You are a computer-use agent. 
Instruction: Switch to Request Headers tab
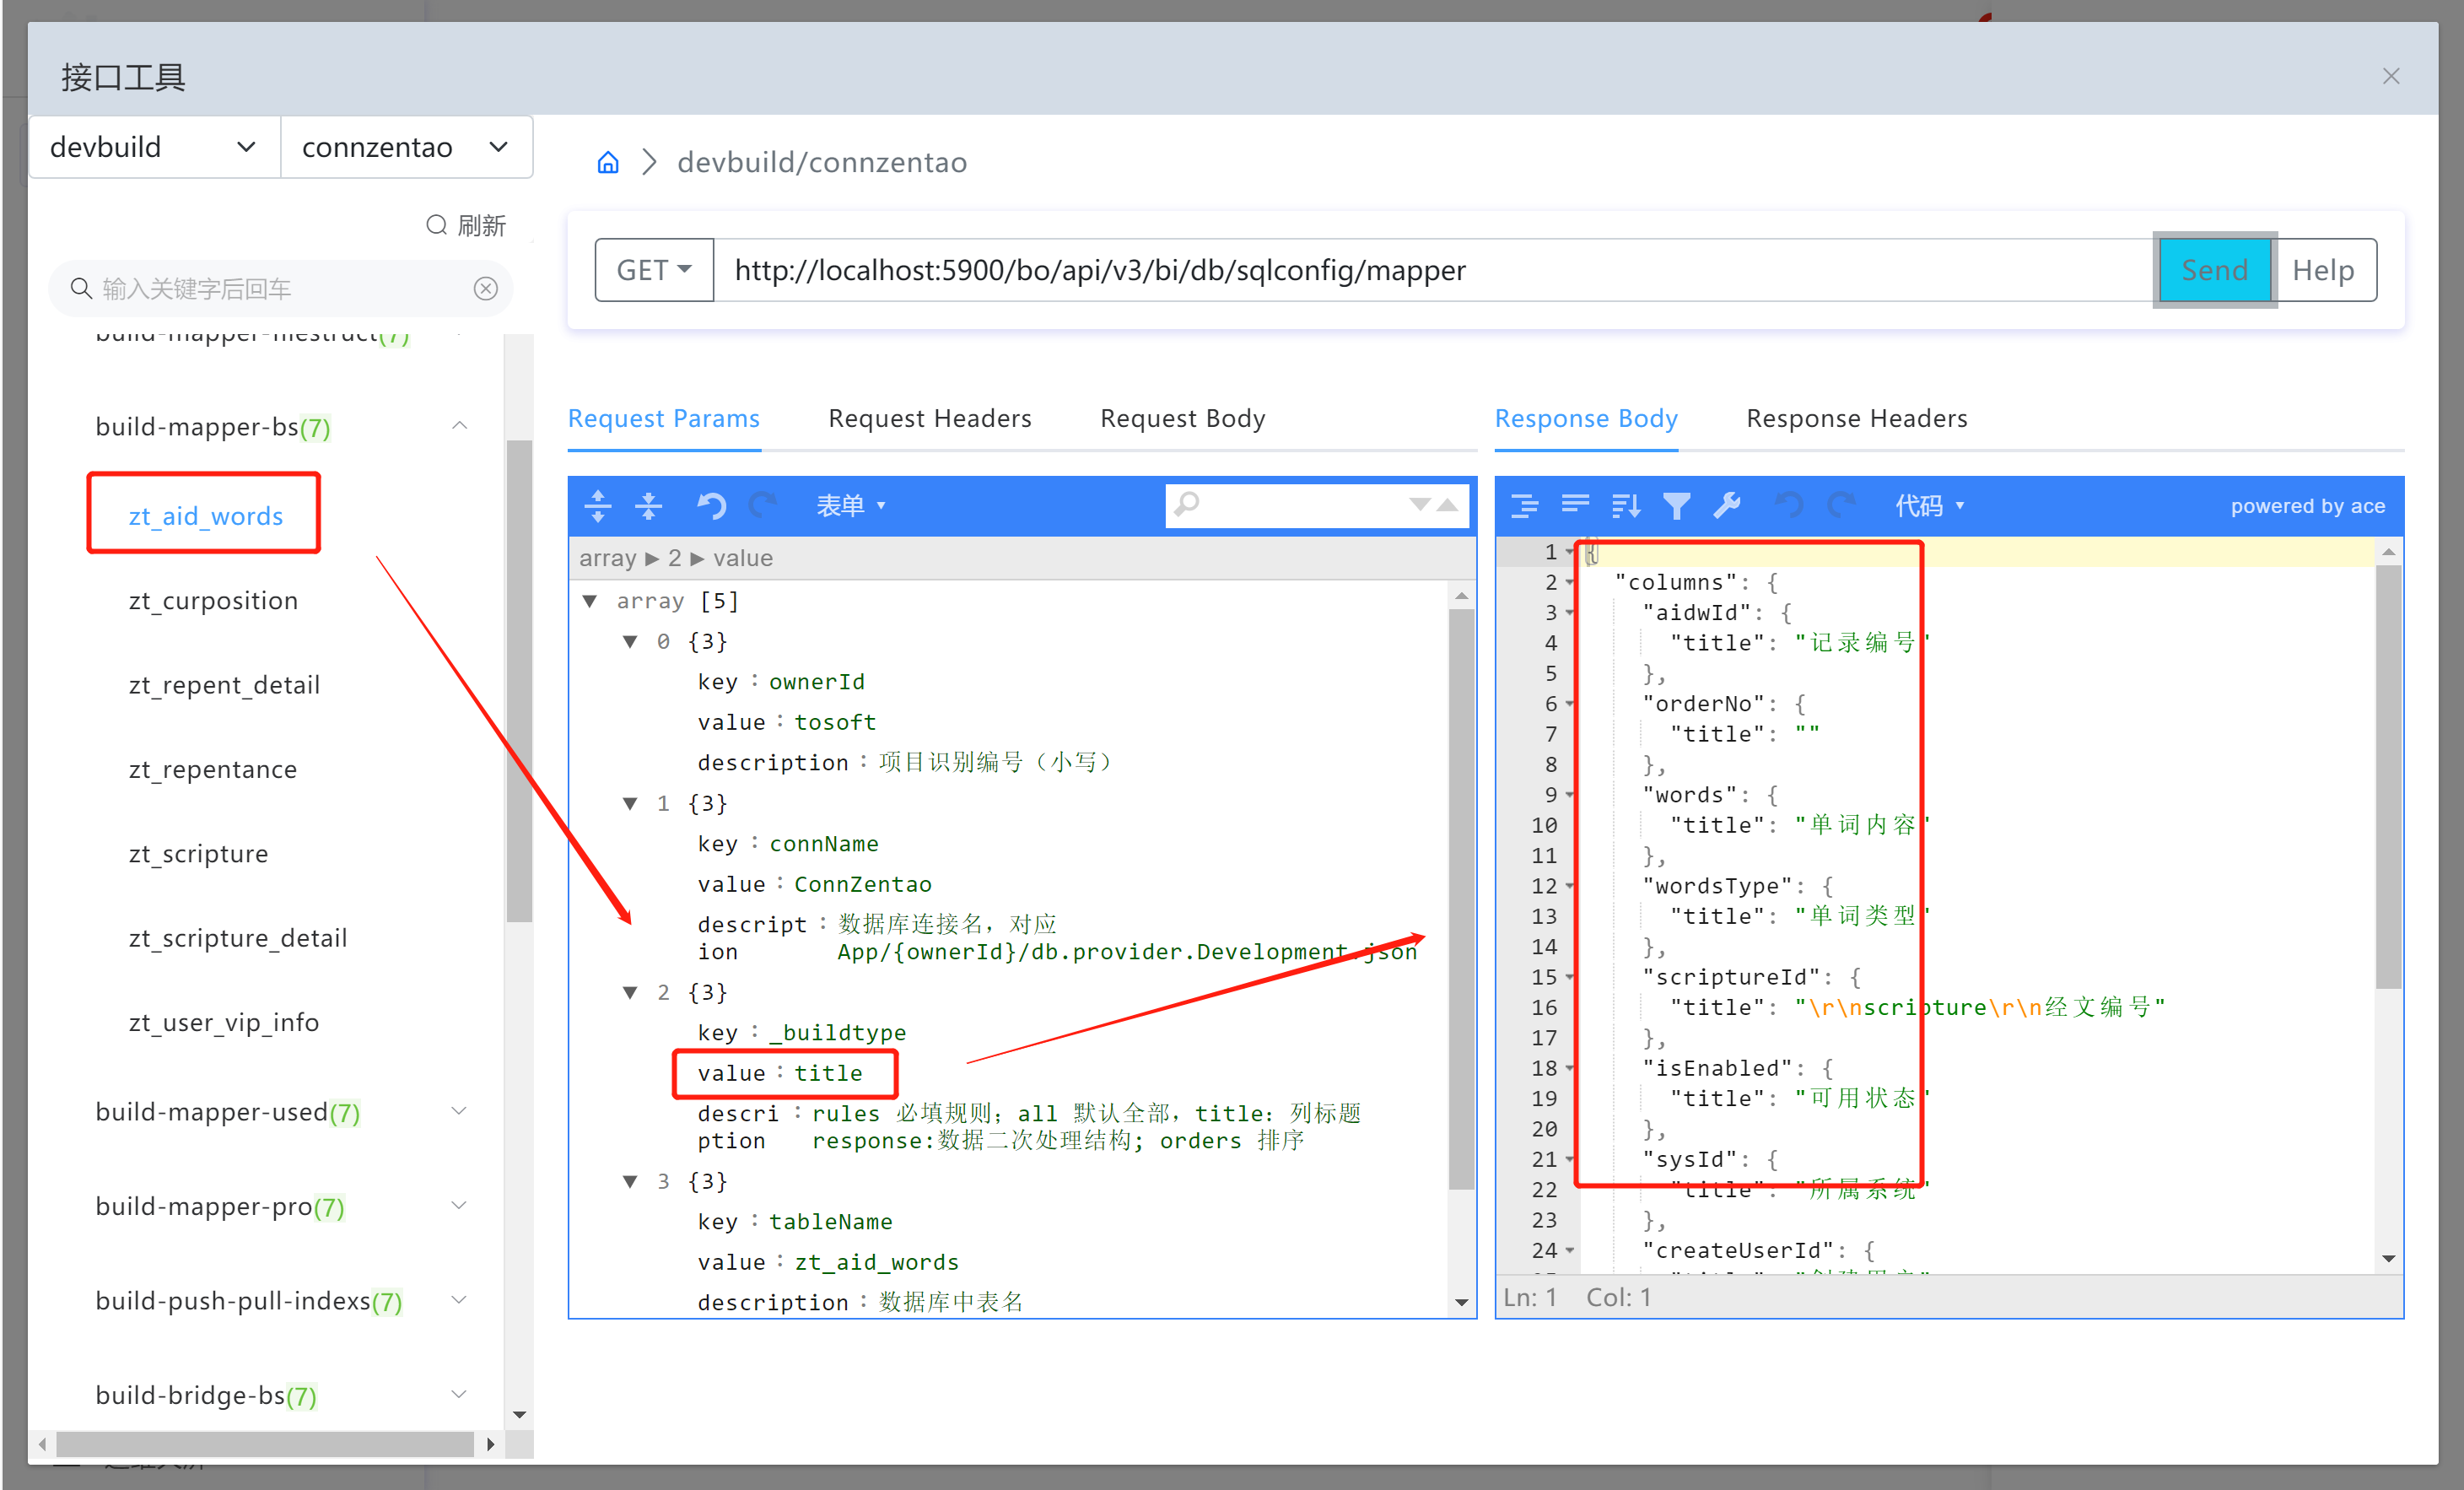[930, 418]
